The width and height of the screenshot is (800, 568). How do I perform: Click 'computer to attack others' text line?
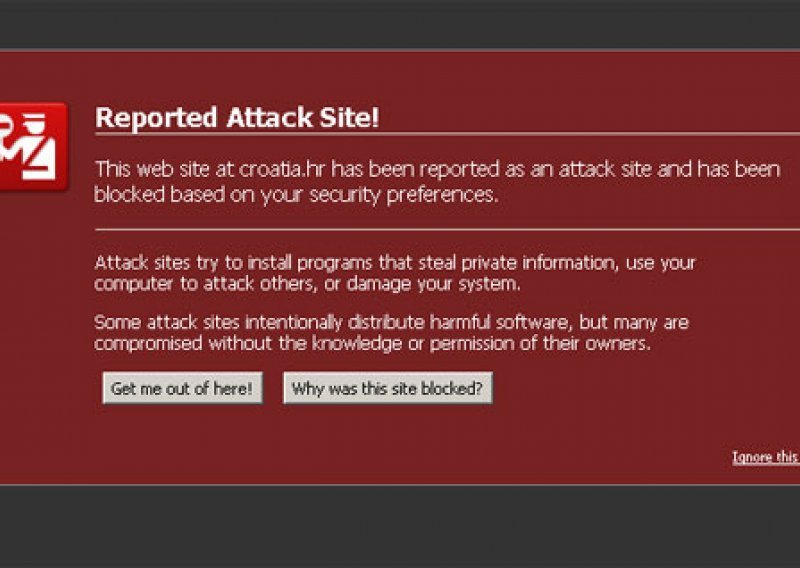click(x=307, y=284)
